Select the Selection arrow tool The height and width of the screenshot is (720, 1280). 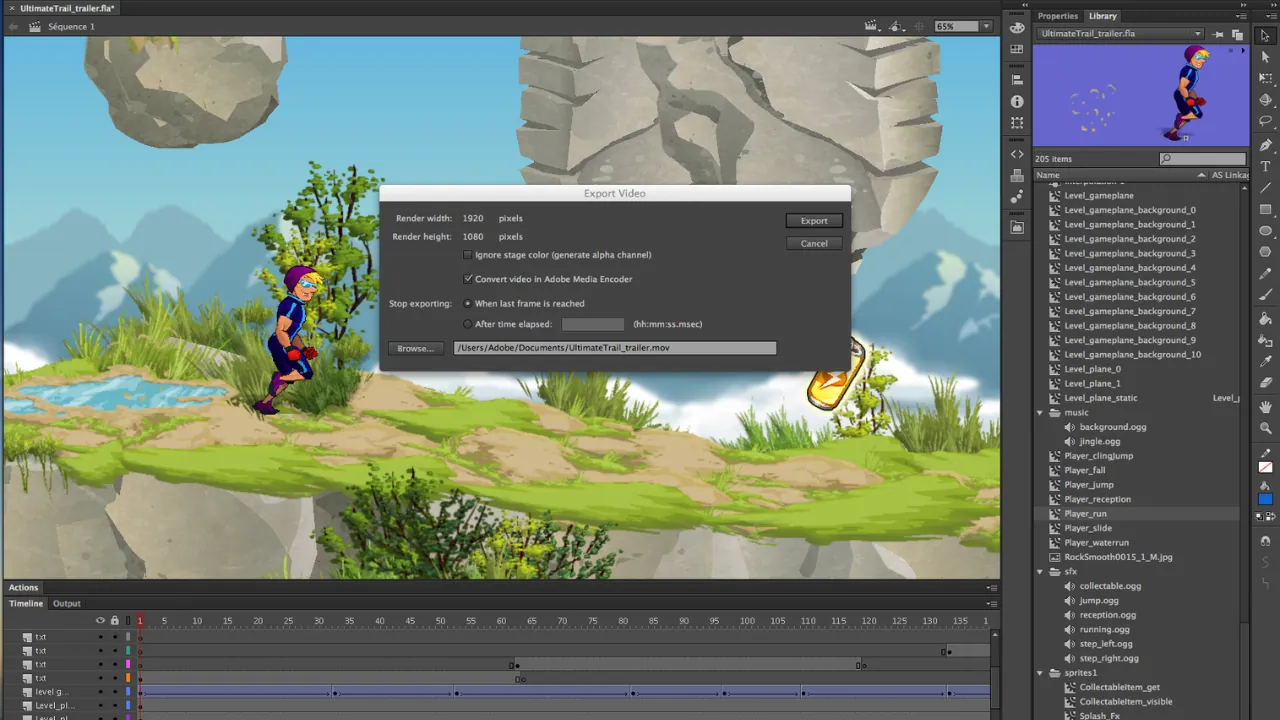pos(1265,36)
